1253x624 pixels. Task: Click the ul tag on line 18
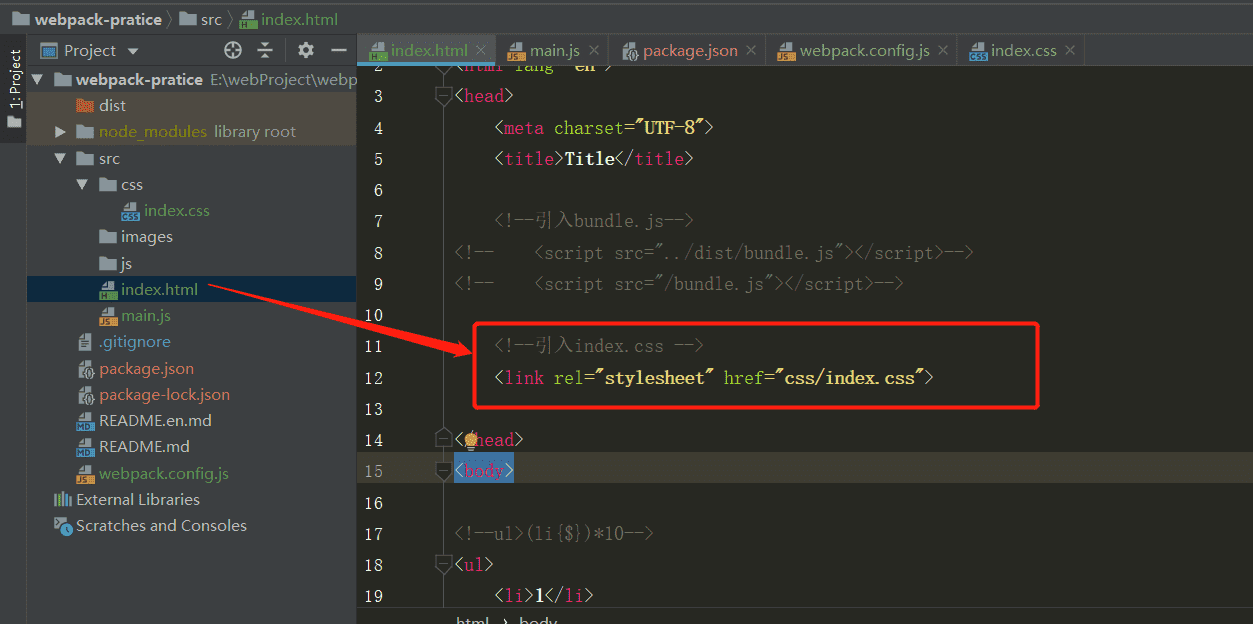click(474, 565)
